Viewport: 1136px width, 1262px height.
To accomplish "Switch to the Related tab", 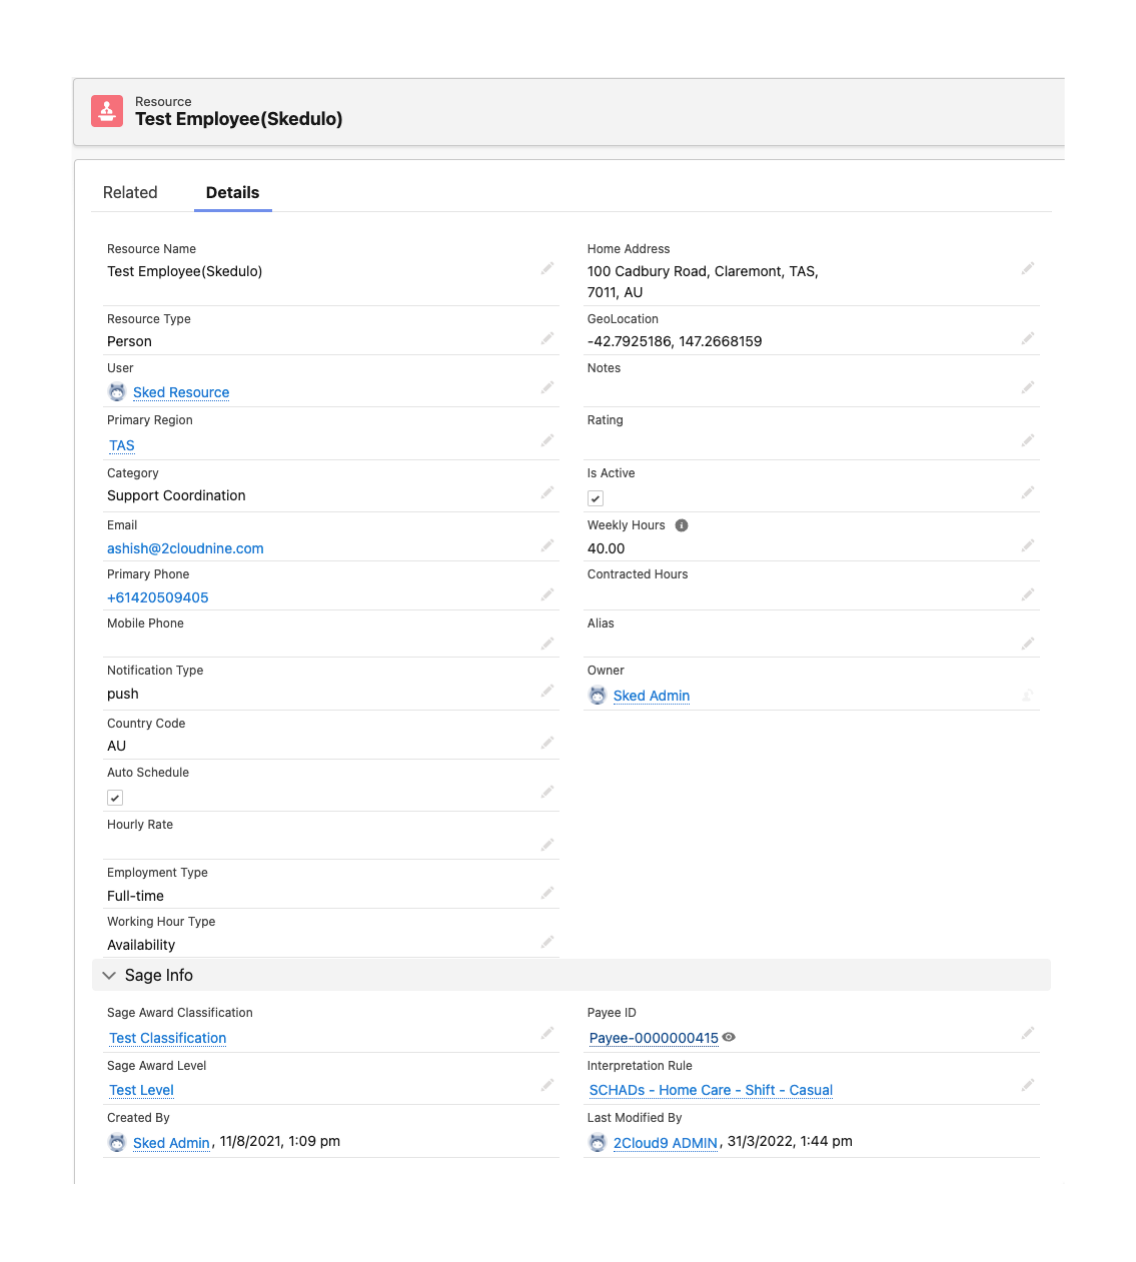I will point(130,193).
